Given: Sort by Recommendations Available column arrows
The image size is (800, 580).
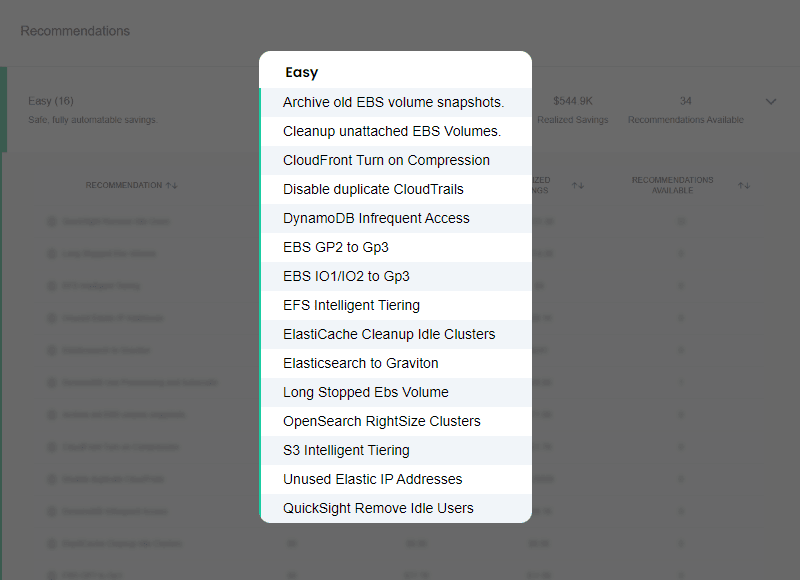Looking at the screenshot, I should 743,186.
